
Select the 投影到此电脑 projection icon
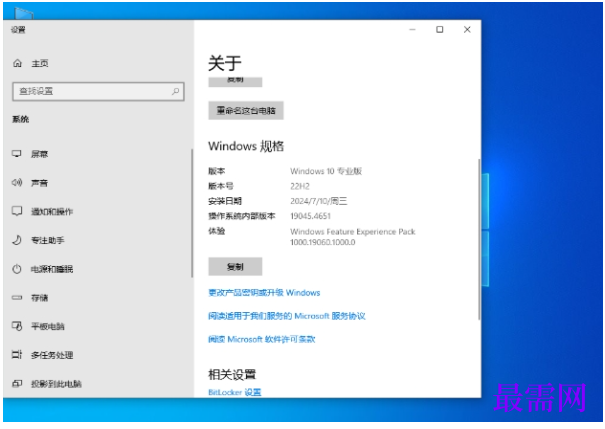point(17,383)
